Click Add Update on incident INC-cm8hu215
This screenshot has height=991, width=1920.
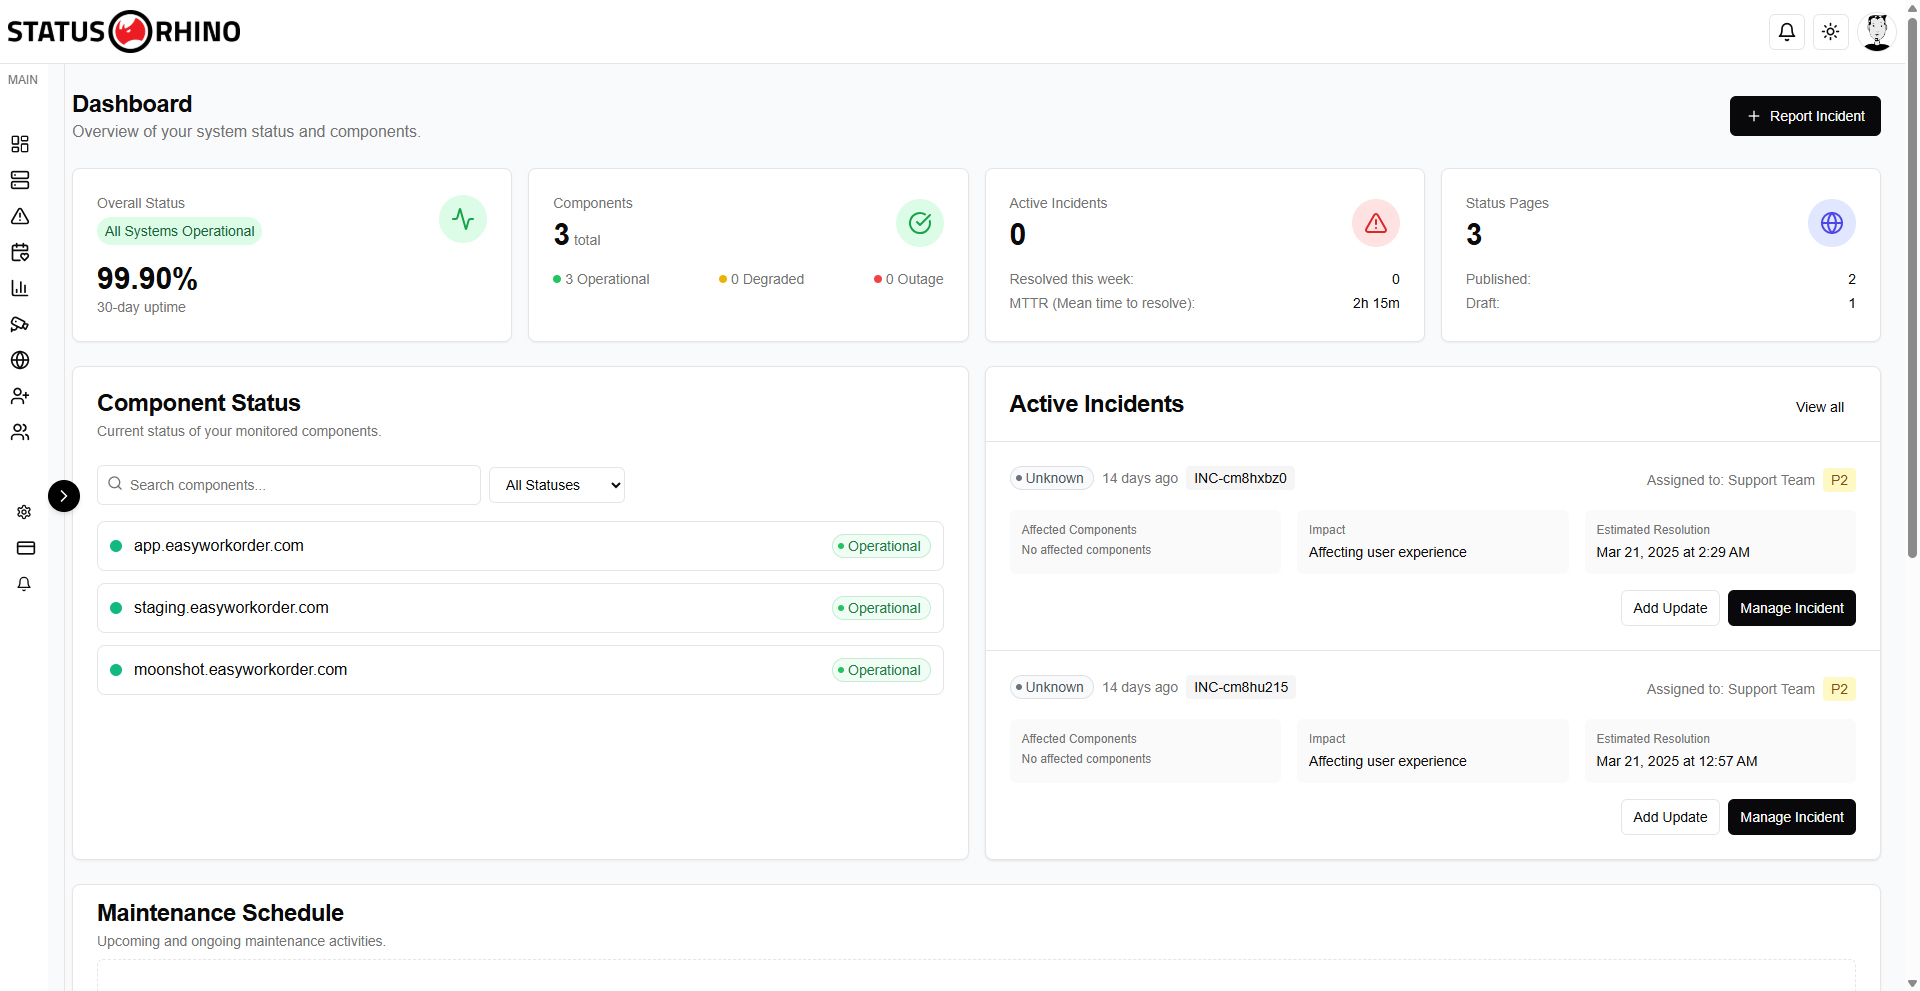click(1669, 817)
